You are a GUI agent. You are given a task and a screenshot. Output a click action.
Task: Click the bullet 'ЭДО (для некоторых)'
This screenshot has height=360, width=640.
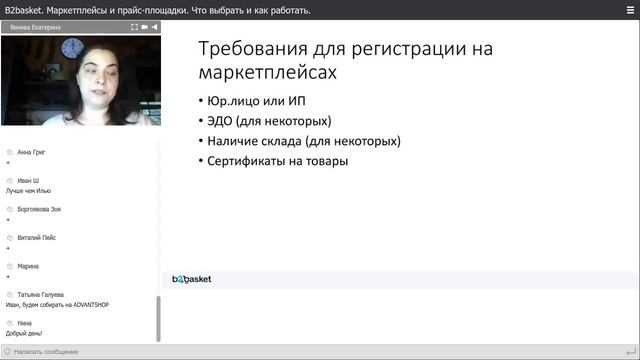(269, 121)
